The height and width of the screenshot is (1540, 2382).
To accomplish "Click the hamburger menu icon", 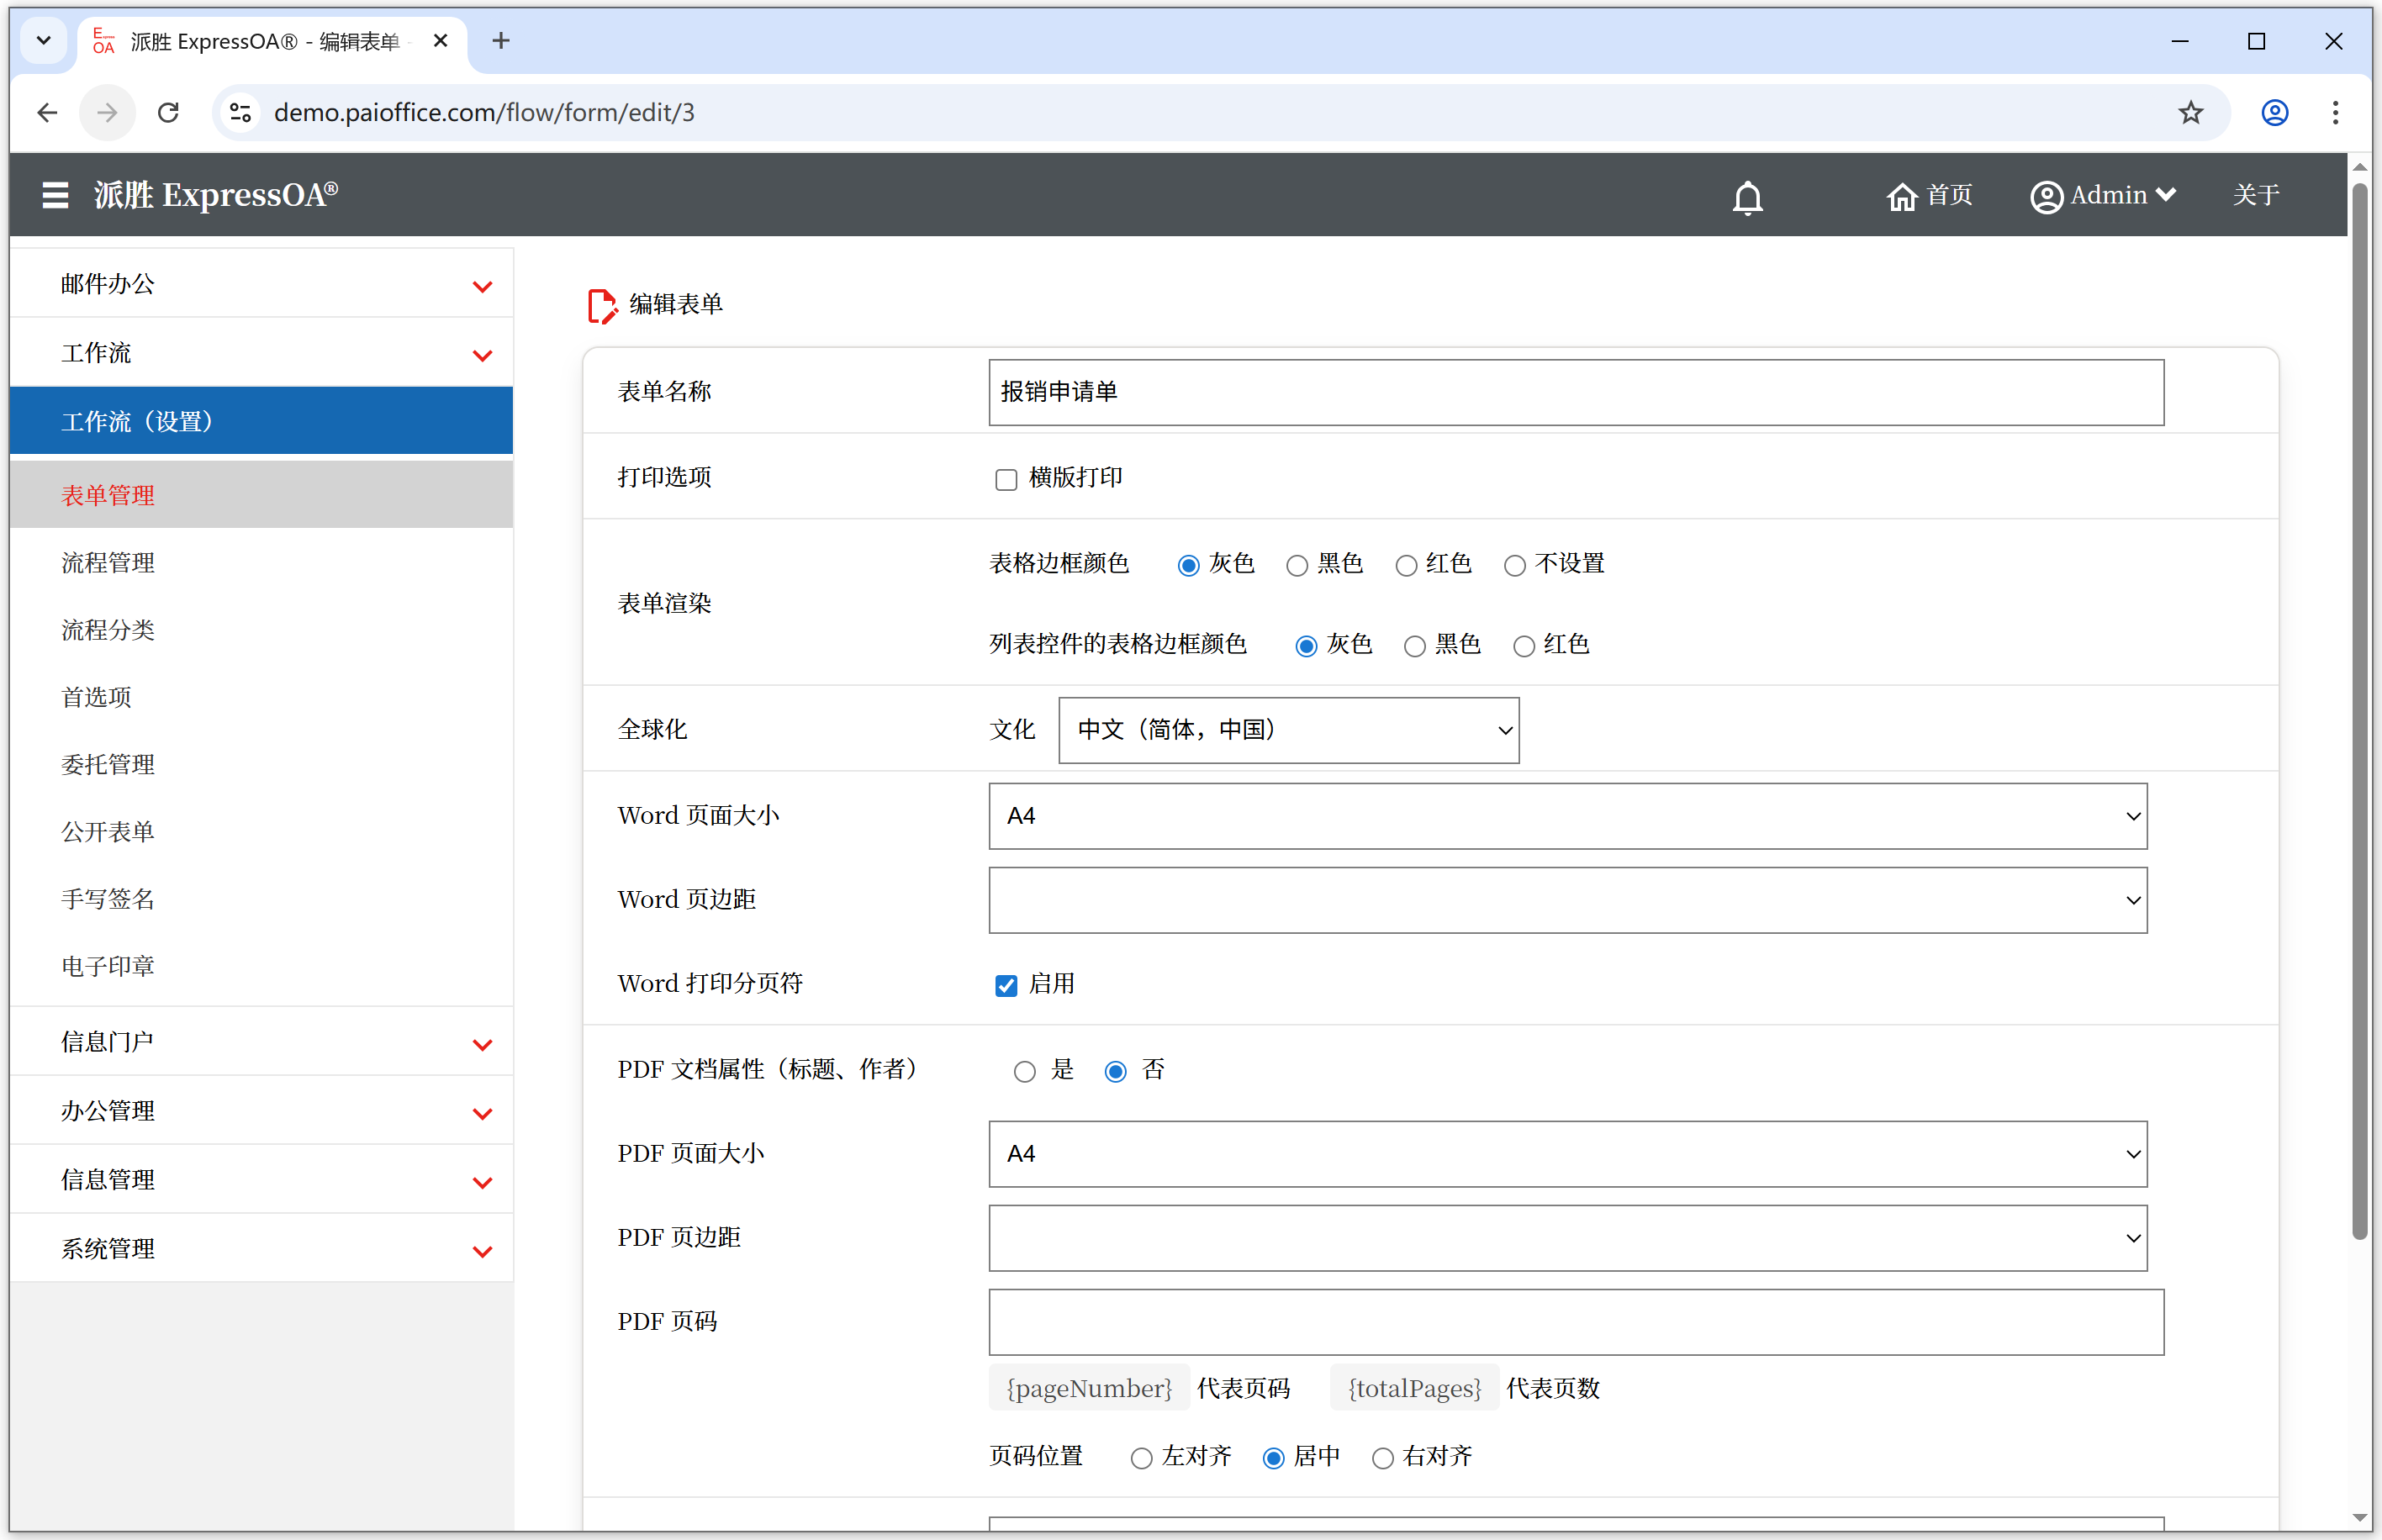I will [55, 195].
